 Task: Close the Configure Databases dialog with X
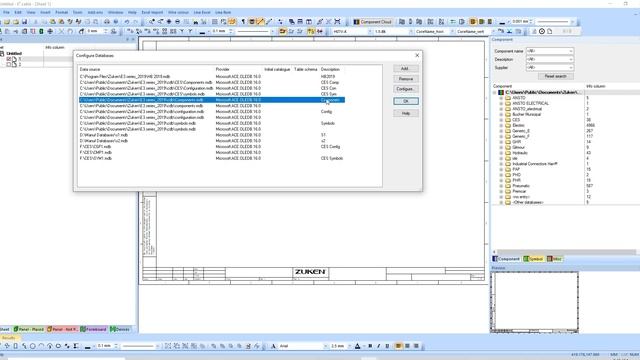pyautogui.click(x=417, y=55)
